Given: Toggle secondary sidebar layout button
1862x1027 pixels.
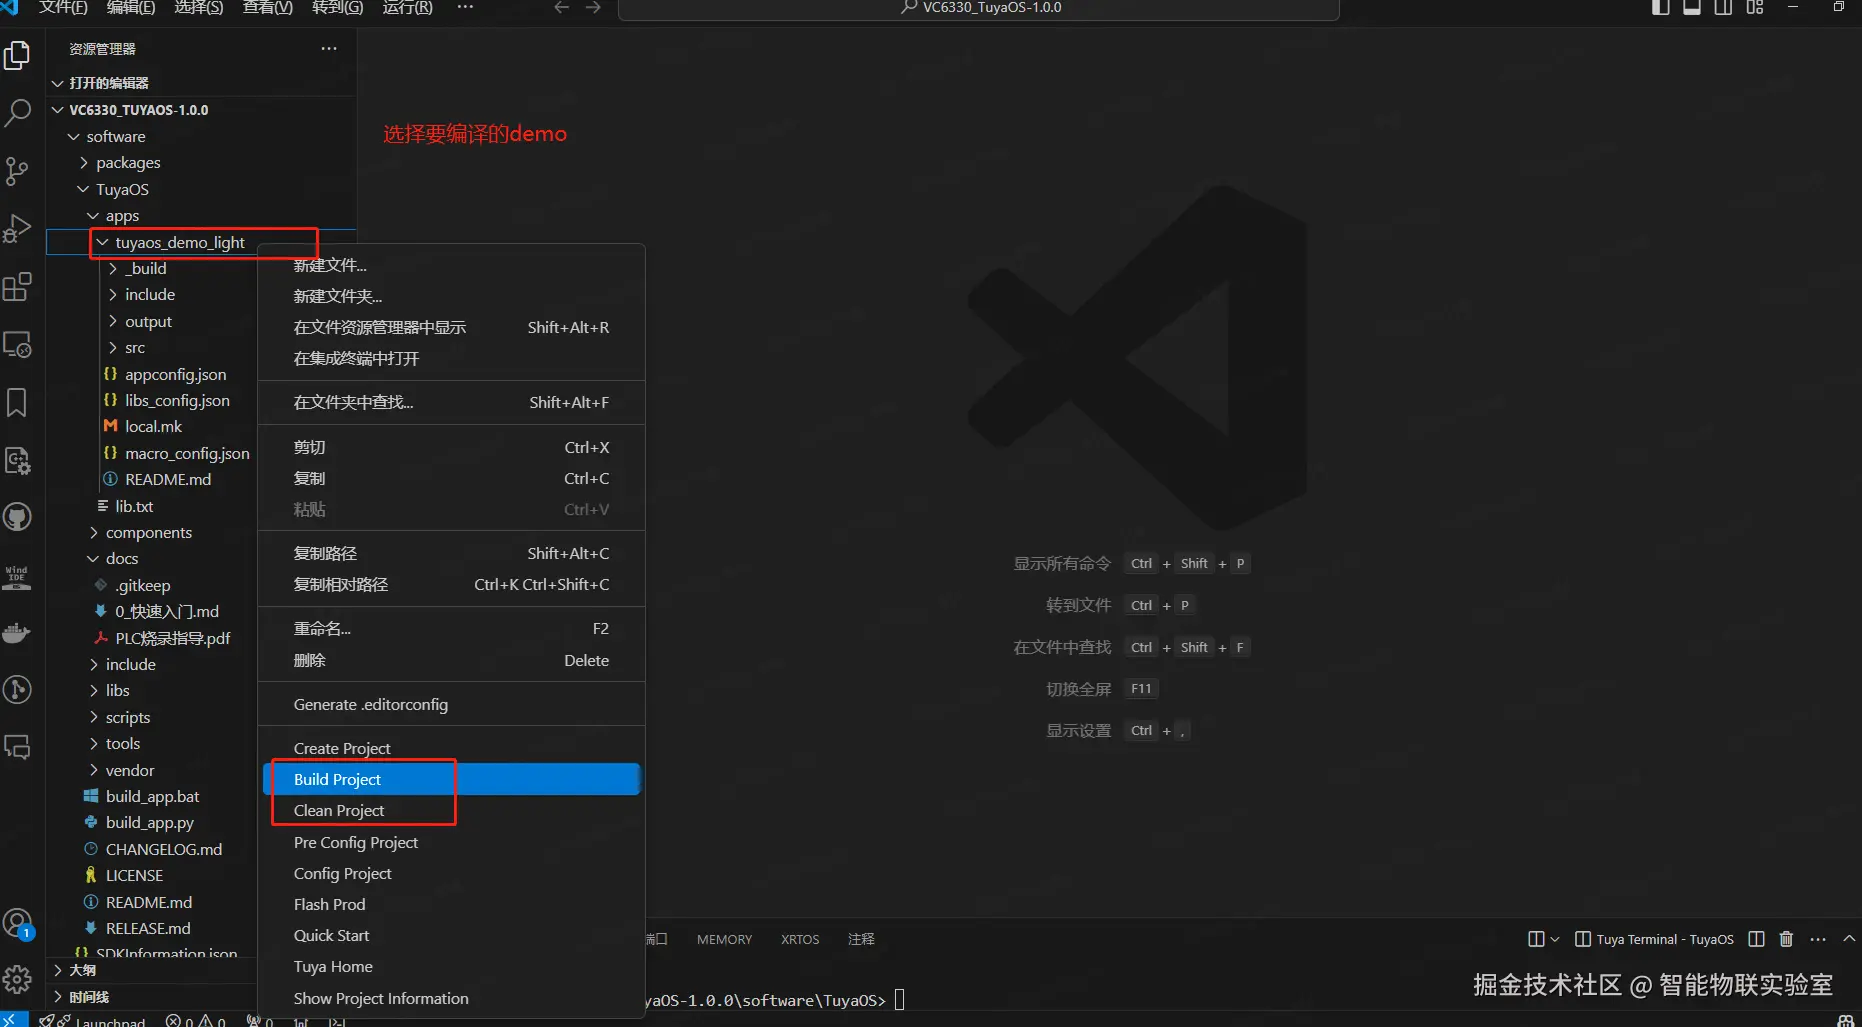Looking at the screenshot, I should coord(1723,8).
